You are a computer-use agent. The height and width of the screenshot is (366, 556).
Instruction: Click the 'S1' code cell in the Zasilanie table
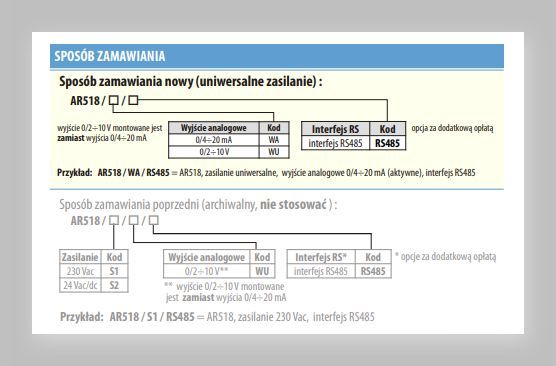tap(114, 271)
